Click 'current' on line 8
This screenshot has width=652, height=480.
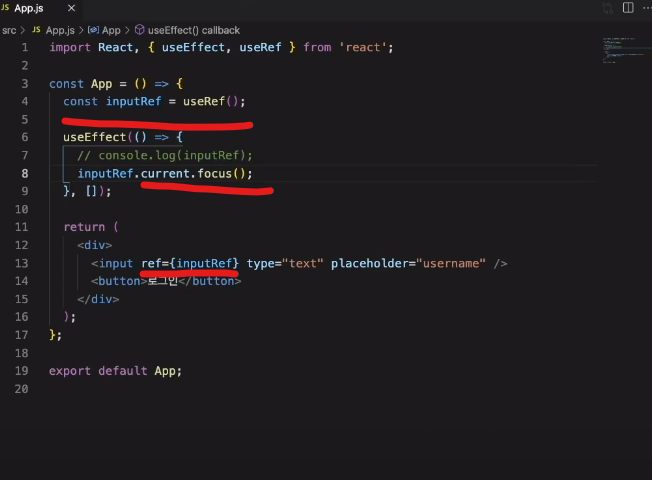coord(165,173)
